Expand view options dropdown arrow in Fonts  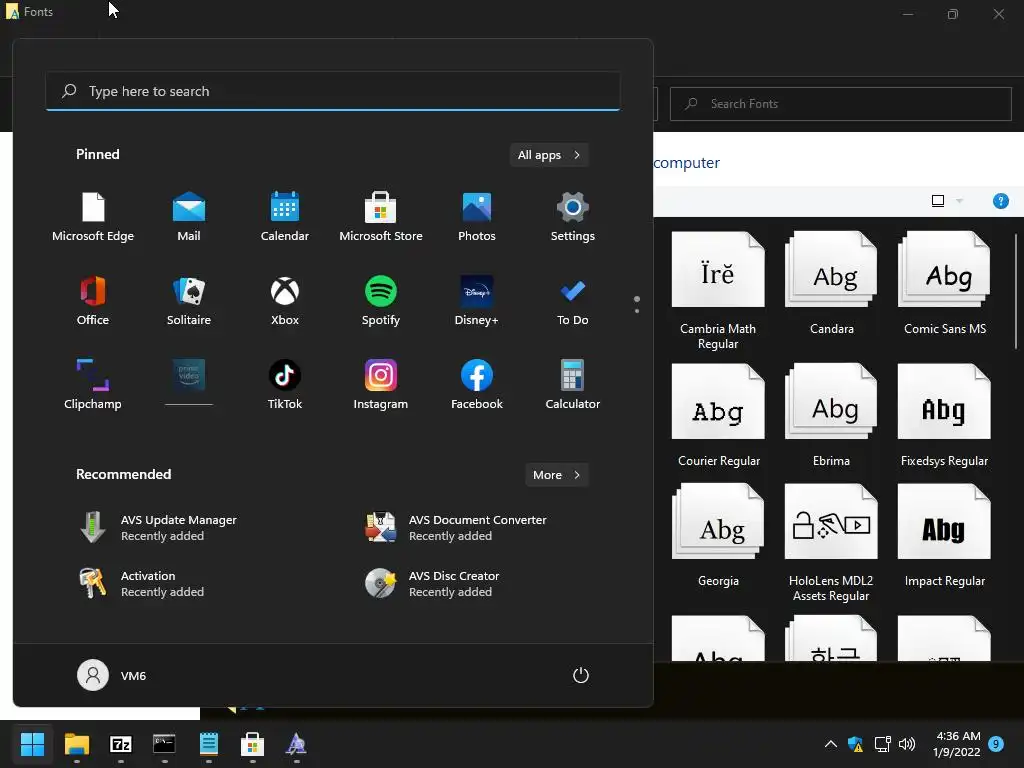pyautogui.click(x=959, y=201)
